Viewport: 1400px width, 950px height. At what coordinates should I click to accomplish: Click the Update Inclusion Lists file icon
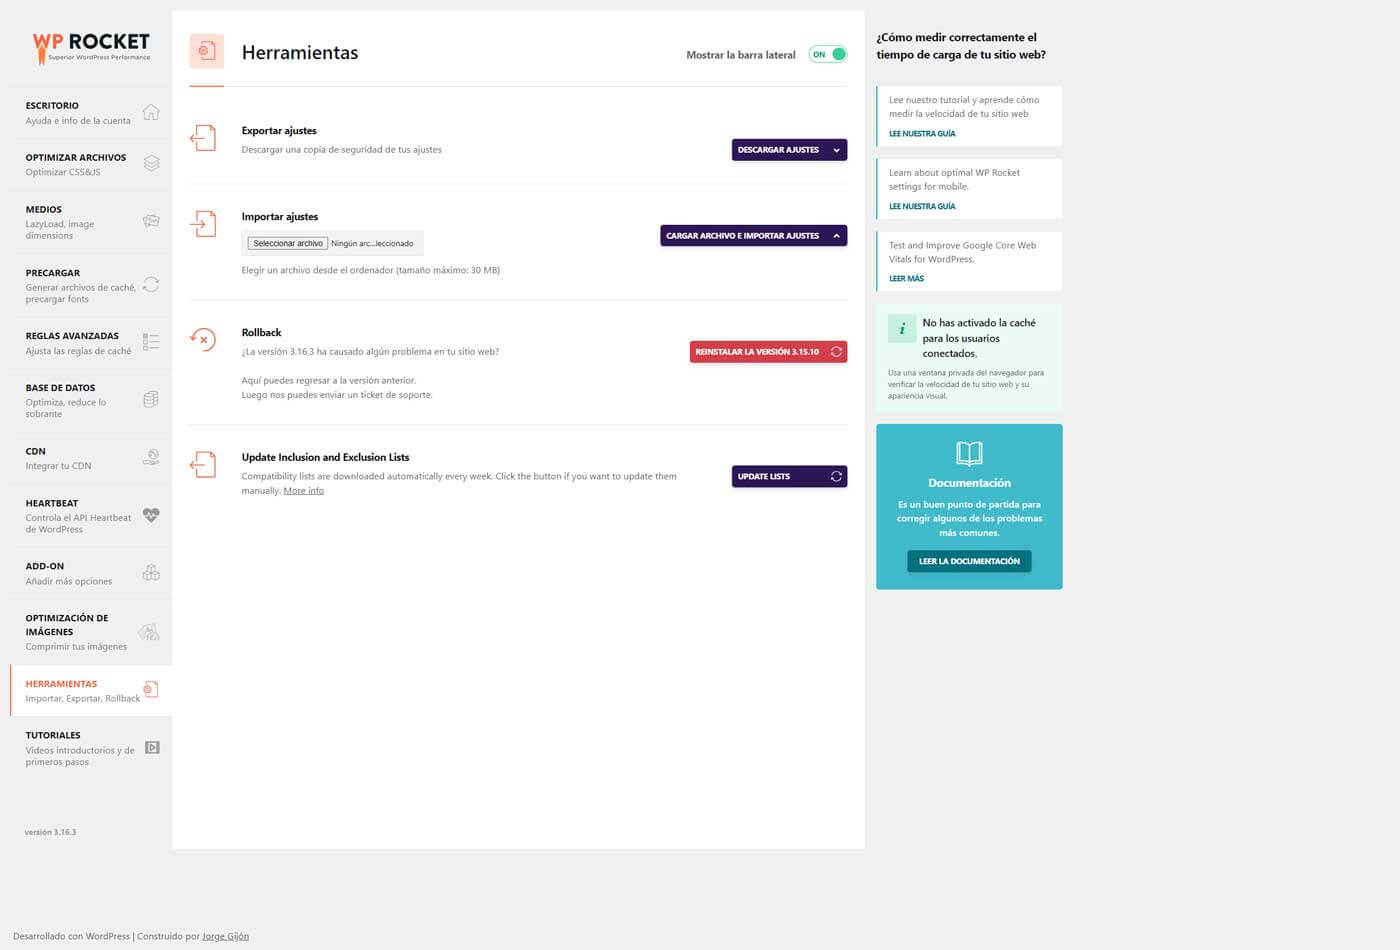tap(203, 464)
